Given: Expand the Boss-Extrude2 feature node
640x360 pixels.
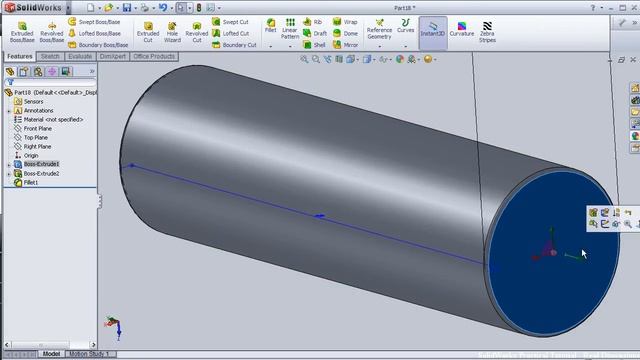Looking at the screenshot, I should [x=9, y=174].
